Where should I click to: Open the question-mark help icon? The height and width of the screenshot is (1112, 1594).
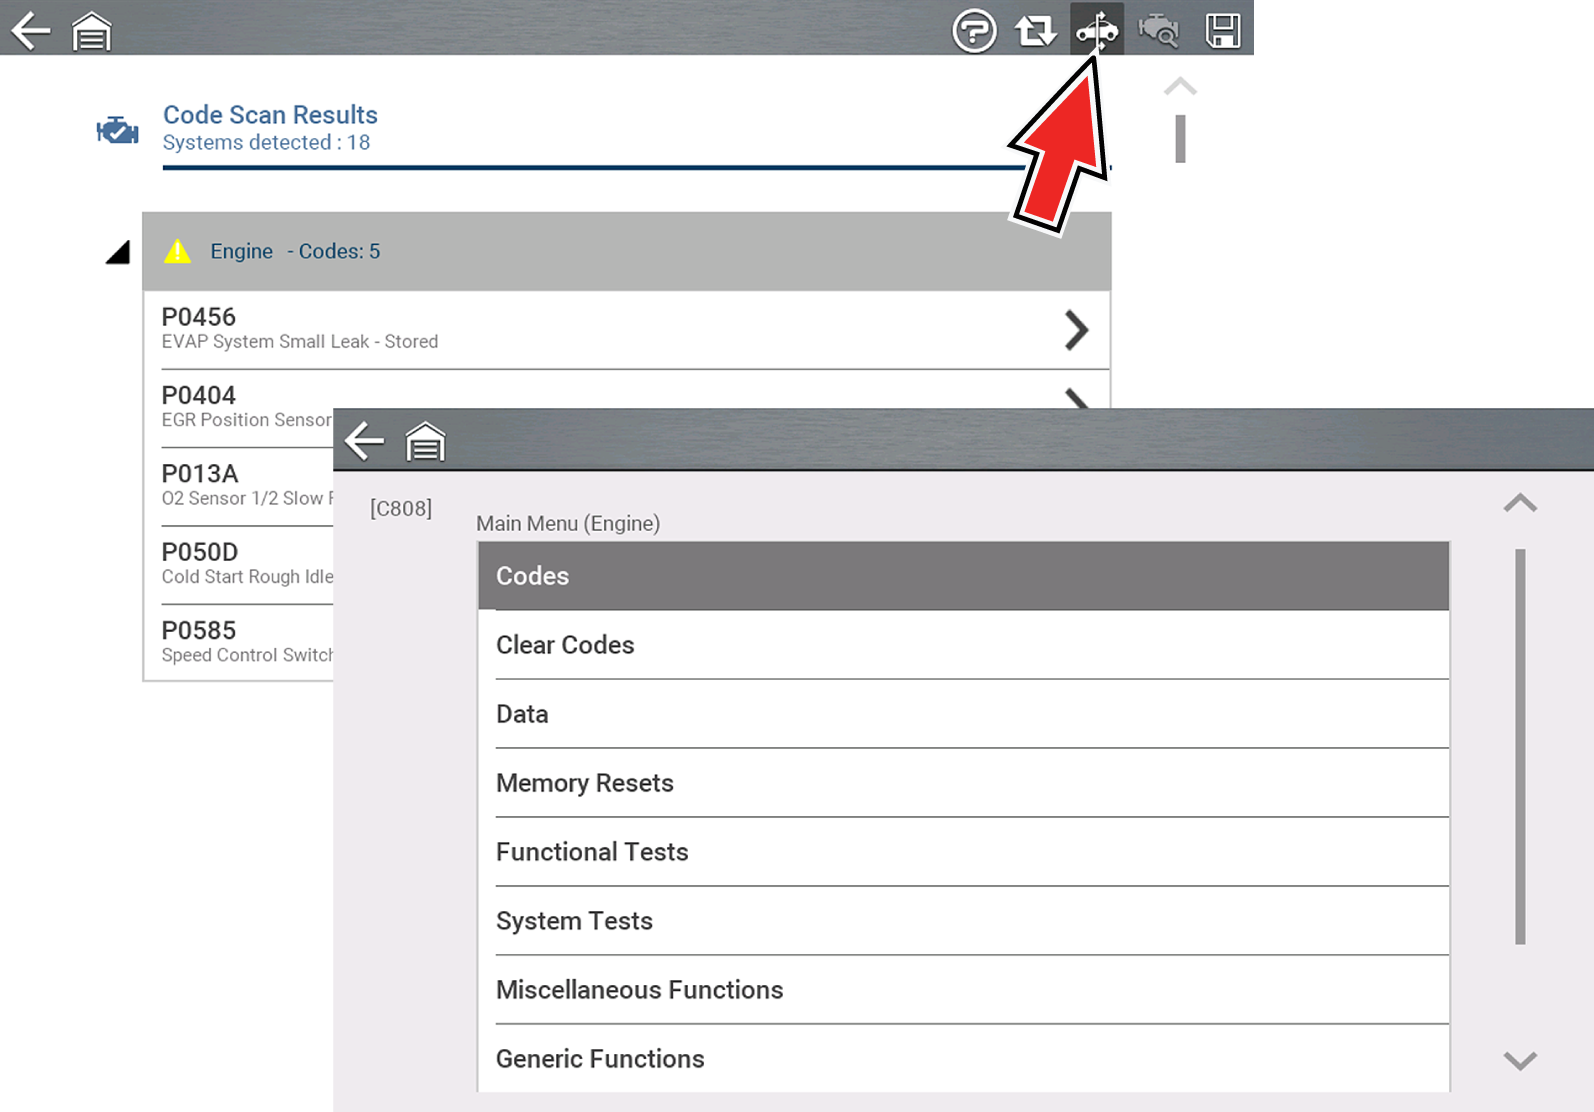point(973,31)
